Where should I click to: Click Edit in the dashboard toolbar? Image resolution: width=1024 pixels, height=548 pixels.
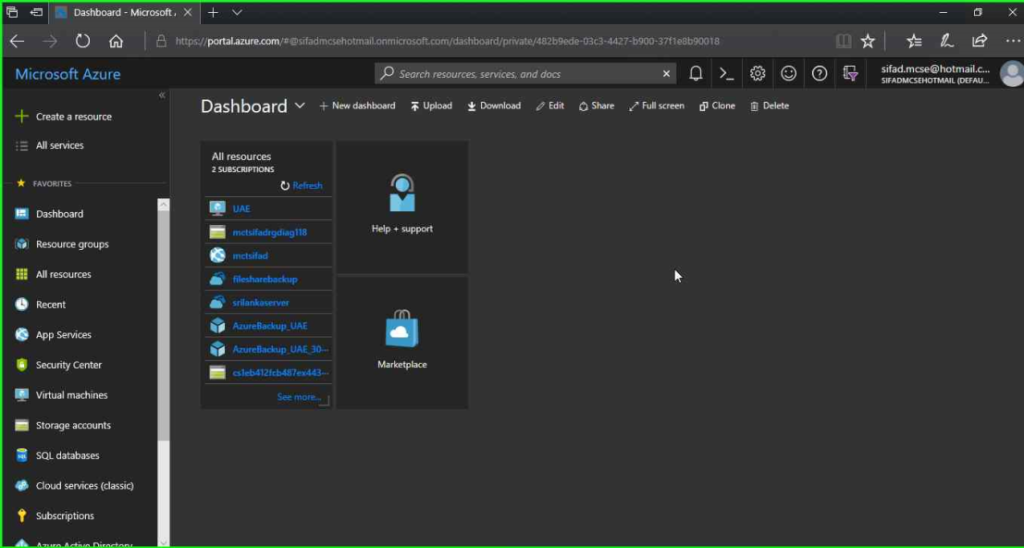tap(550, 106)
